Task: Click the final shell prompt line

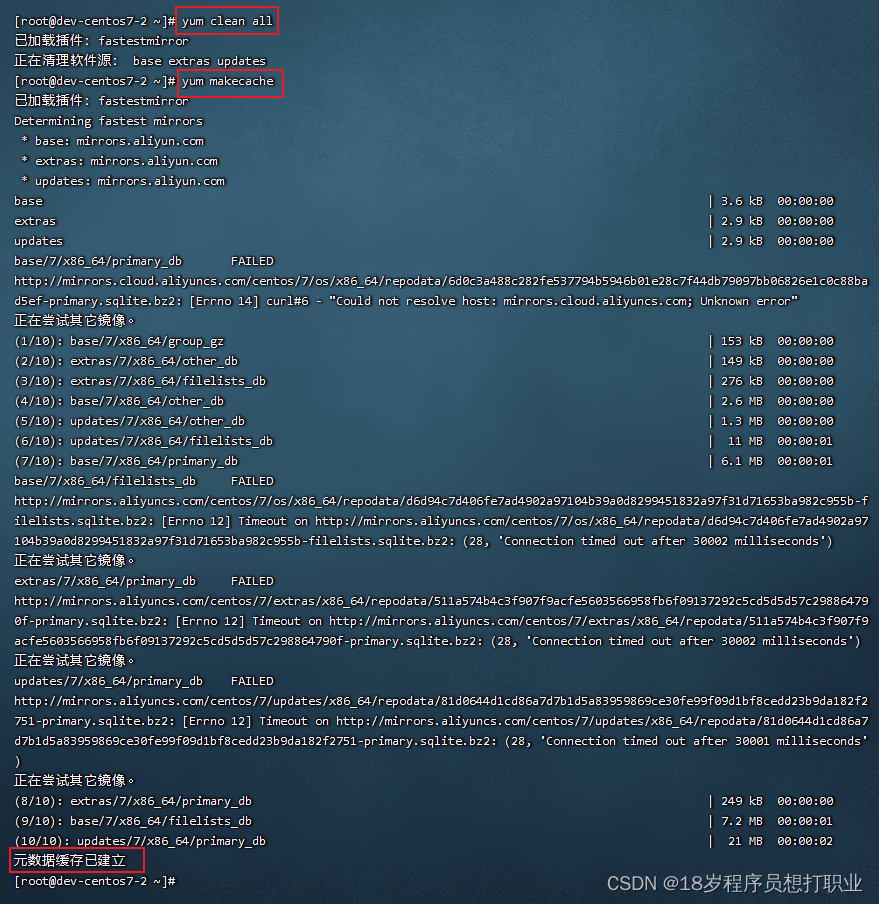Action: point(95,881)
